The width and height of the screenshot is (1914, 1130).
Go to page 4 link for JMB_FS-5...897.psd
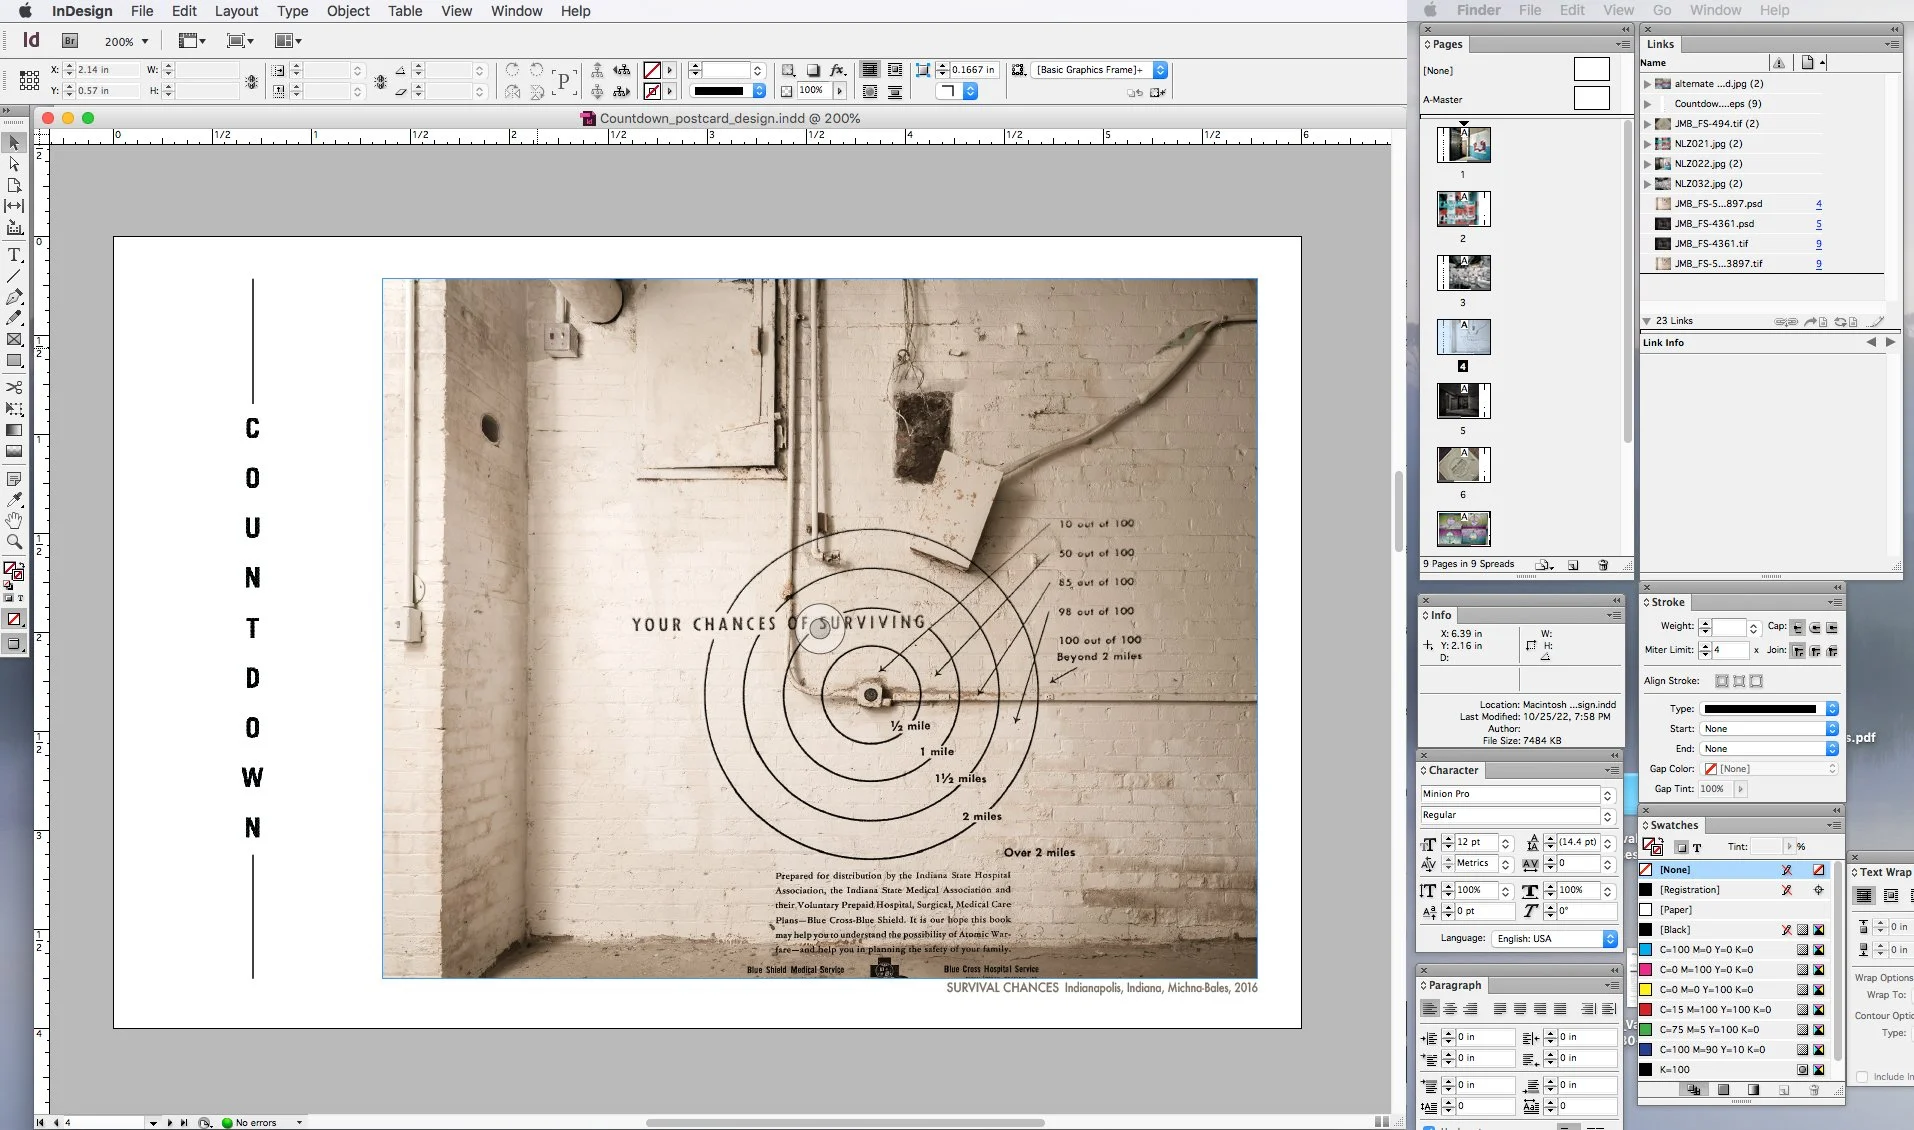[x=1818, y=204]
